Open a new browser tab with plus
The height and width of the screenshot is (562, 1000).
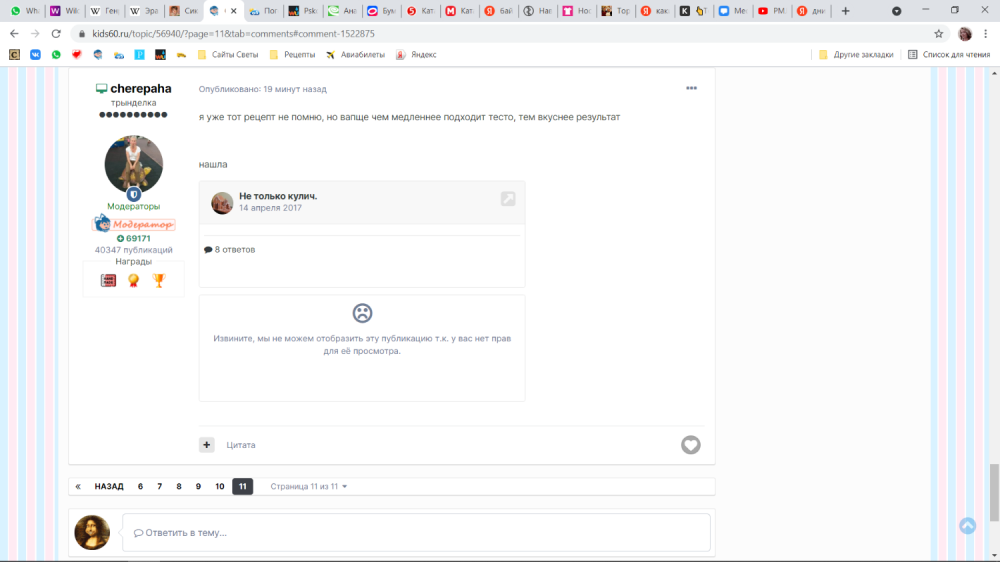[x=846, y=11]
